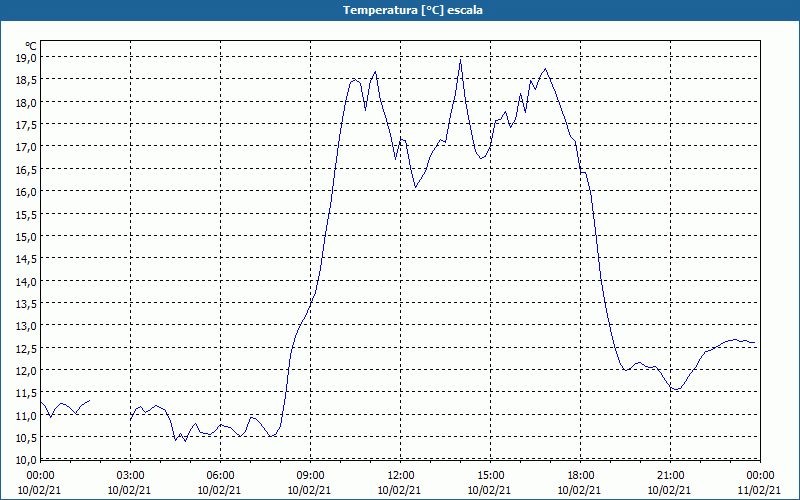Click the 16,5 value on the y-axis

point(26,169)
